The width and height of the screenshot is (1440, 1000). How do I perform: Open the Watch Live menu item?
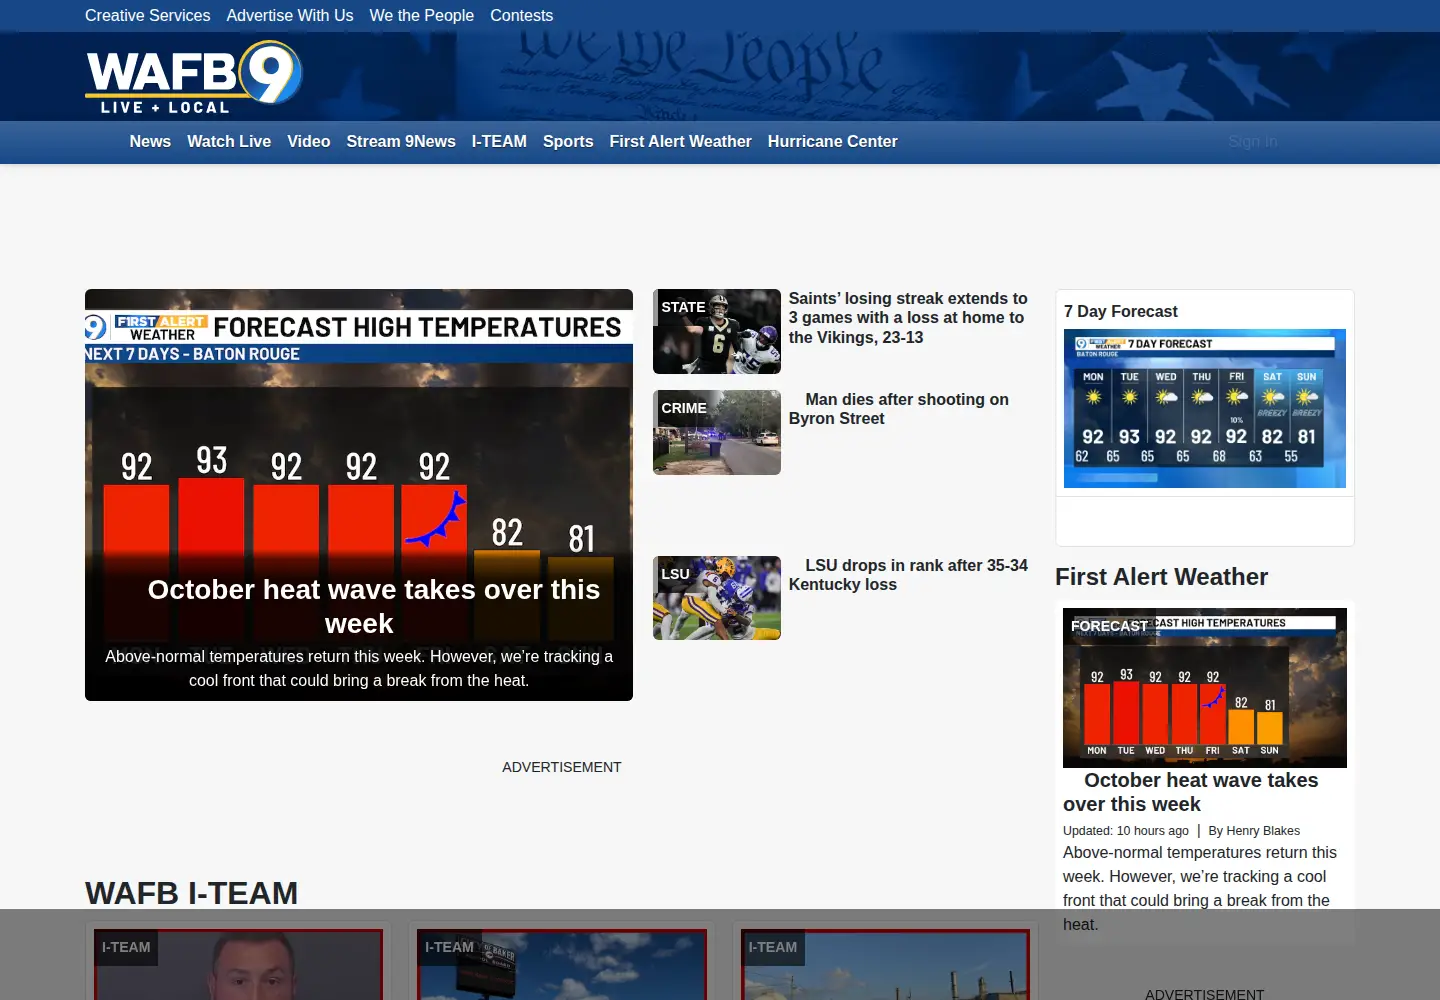(229, 141)
